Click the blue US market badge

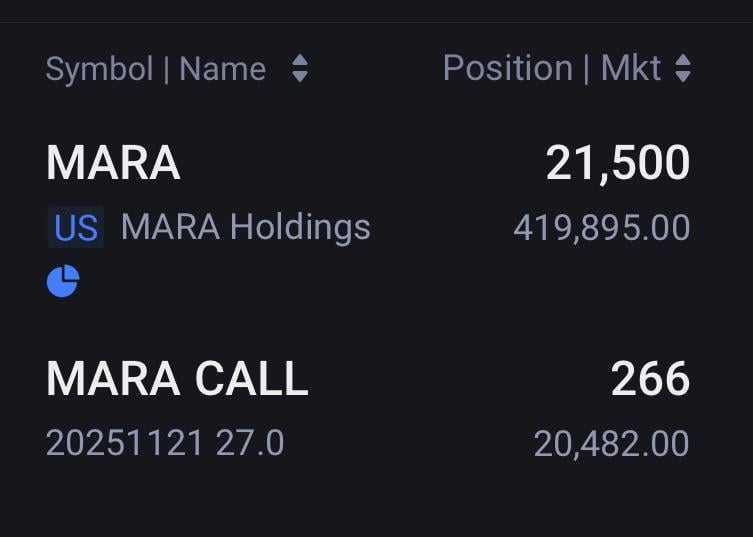tap(76, 228)
